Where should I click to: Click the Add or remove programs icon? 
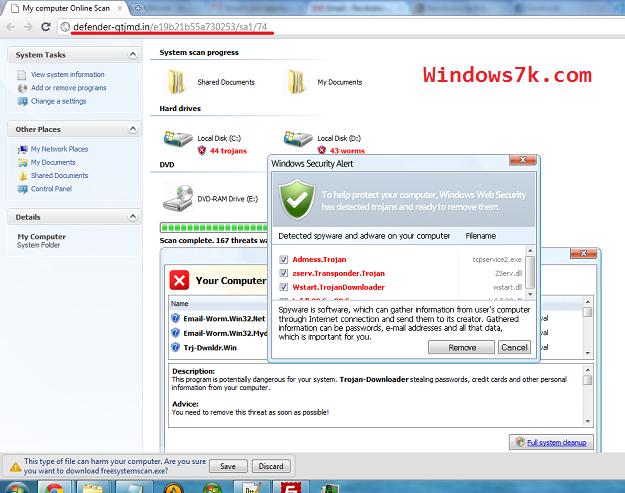22,88
